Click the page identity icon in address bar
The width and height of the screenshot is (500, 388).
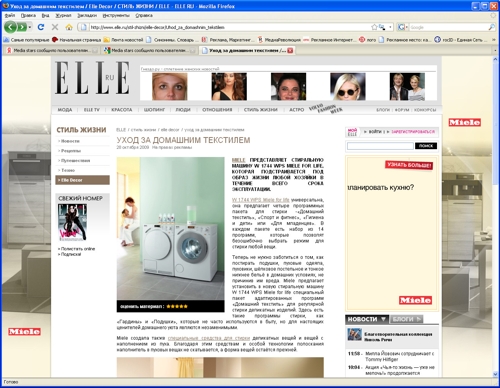click(x=83, y=27)
